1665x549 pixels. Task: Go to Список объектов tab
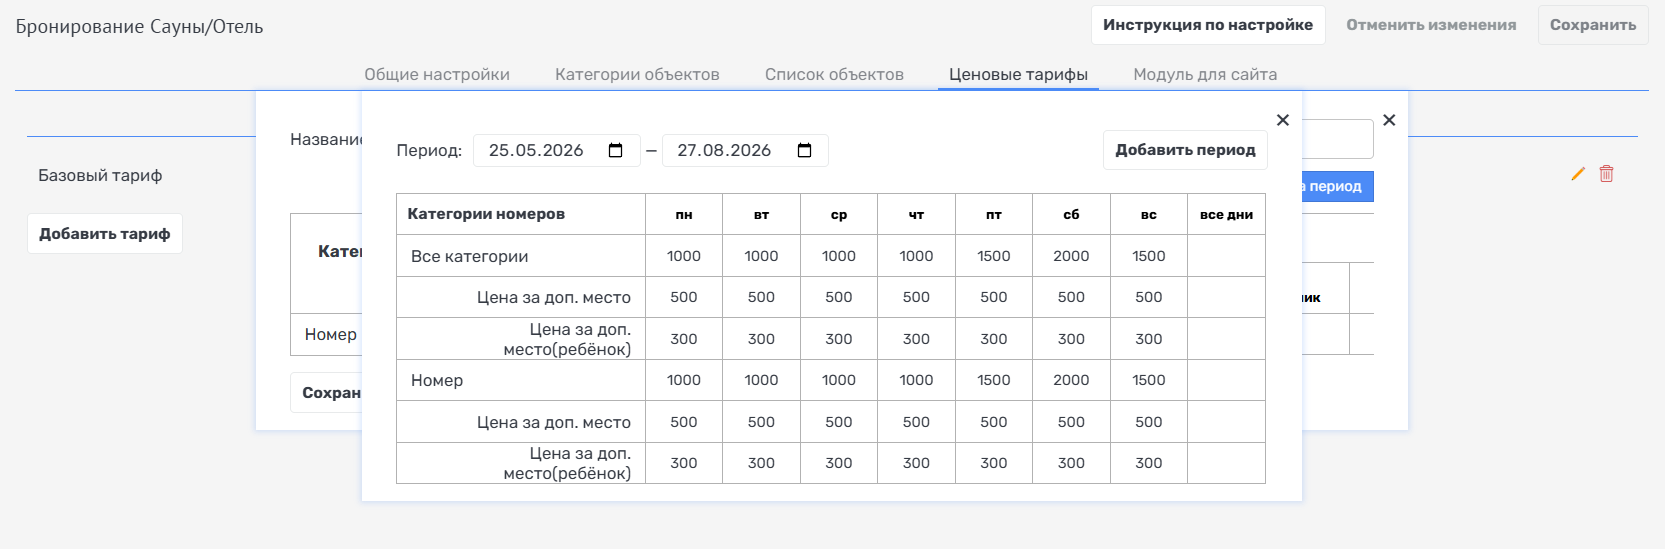(834, 74)
